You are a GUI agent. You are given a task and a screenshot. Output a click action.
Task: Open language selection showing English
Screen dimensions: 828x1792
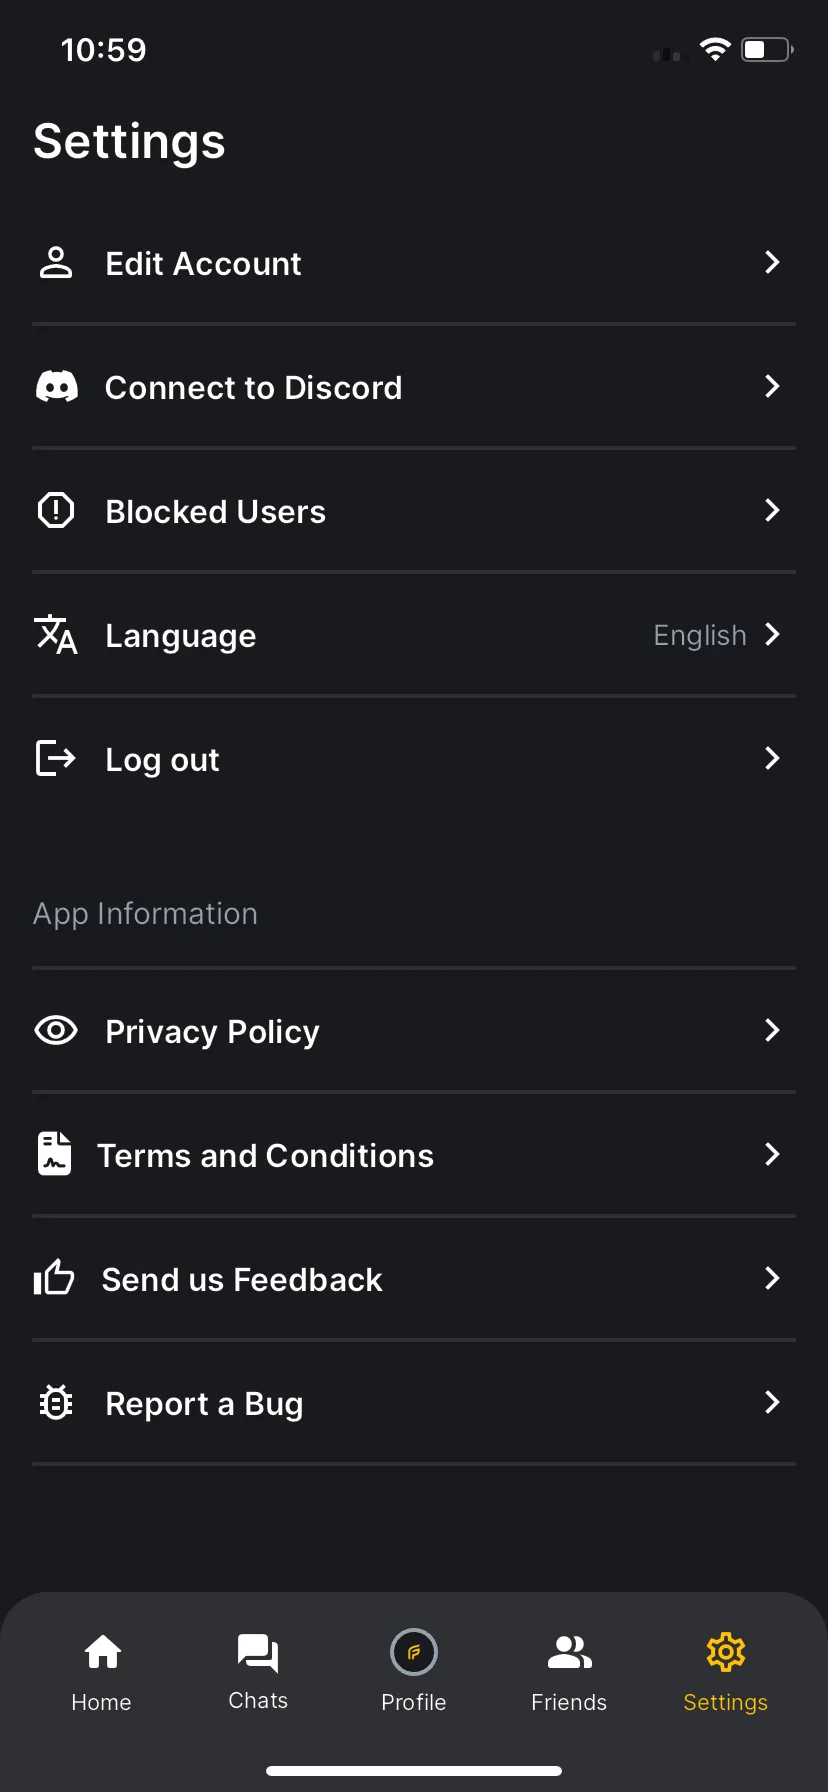coord(414,635)
